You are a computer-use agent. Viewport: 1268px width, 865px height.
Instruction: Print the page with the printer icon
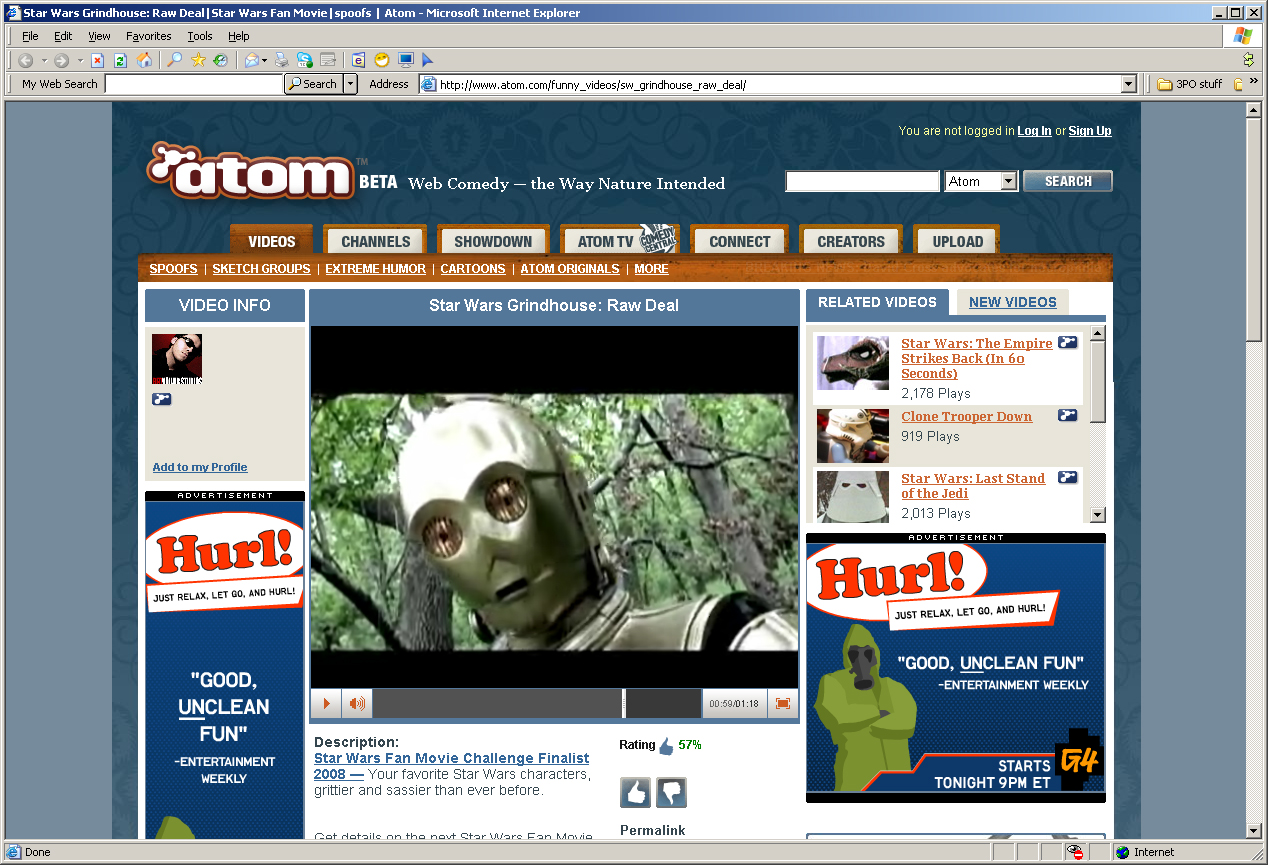282,60
